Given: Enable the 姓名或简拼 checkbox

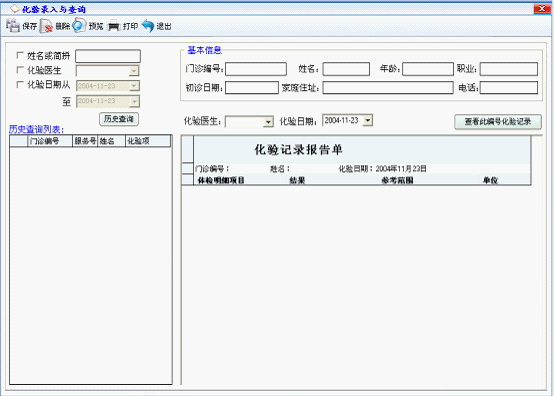Looking at the screenshot, I should pyautogui.click(x=20, y=55).
